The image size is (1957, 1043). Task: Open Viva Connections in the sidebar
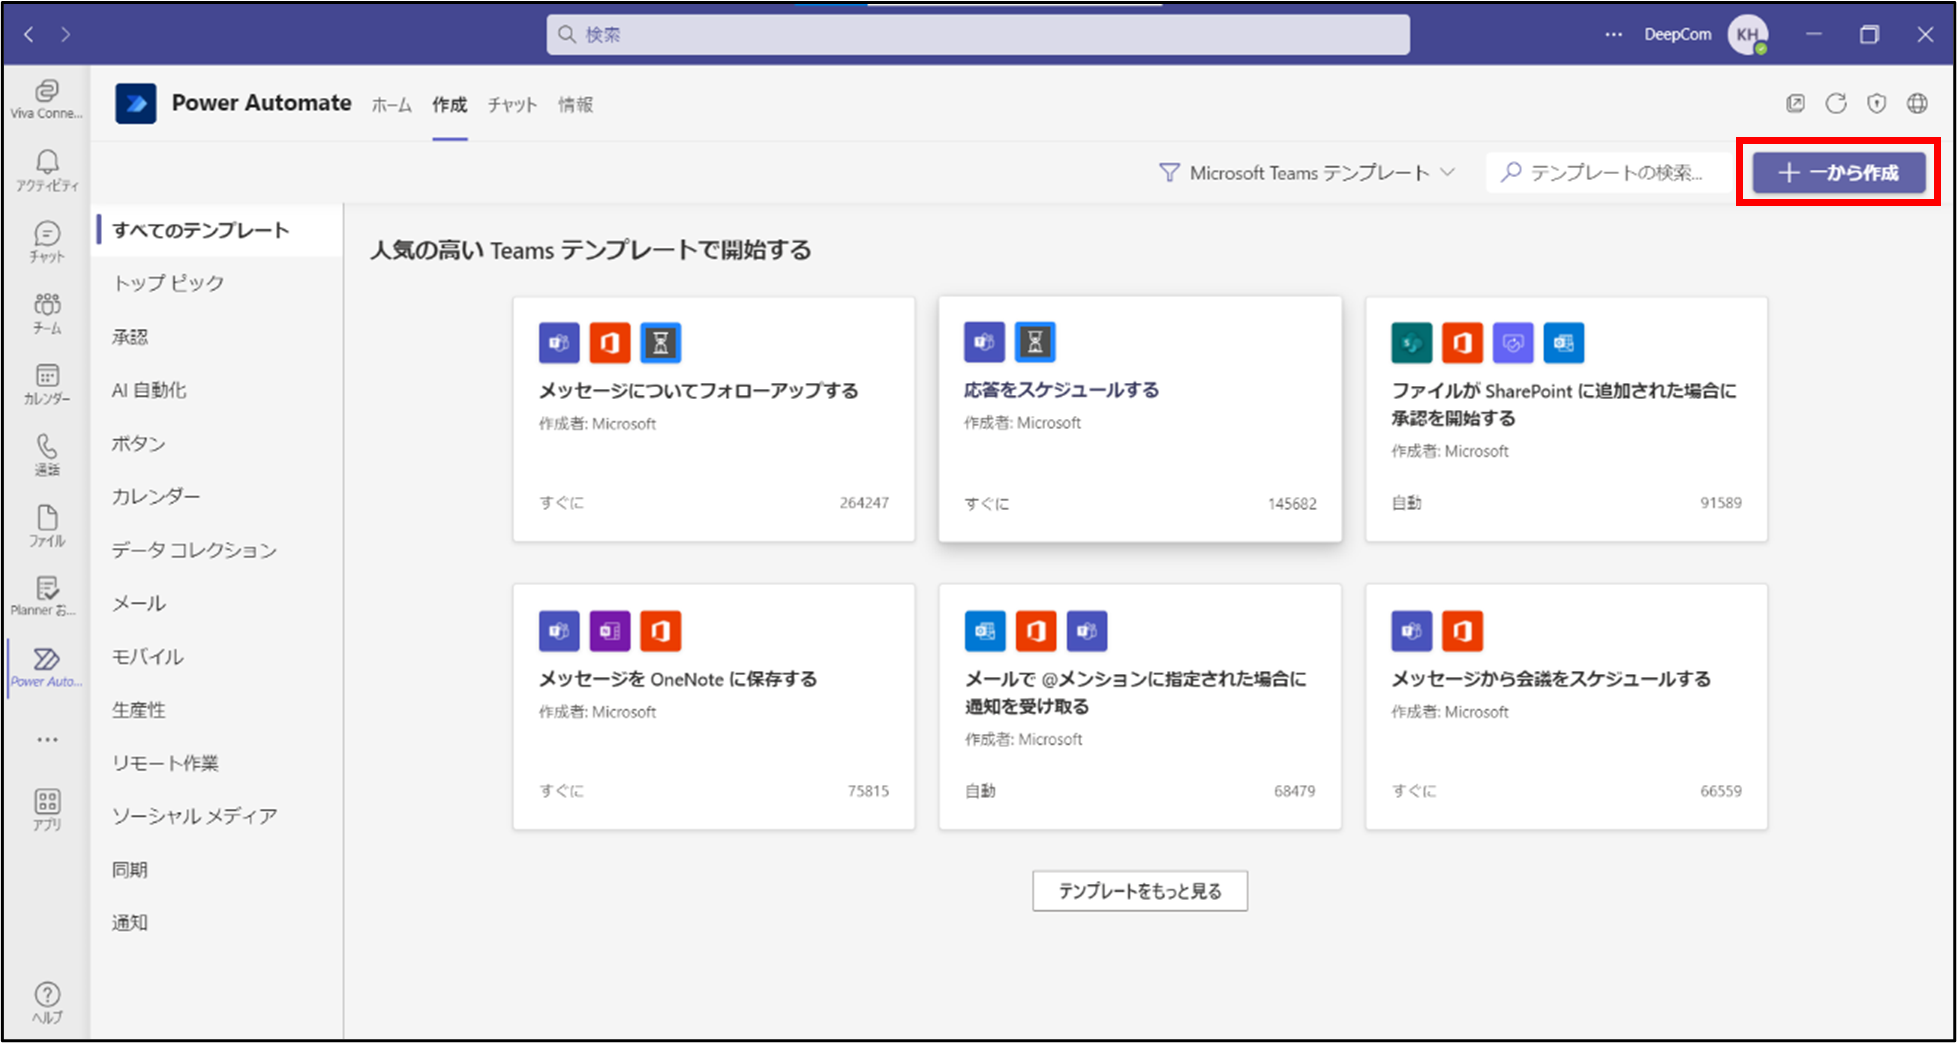(47, 99)
